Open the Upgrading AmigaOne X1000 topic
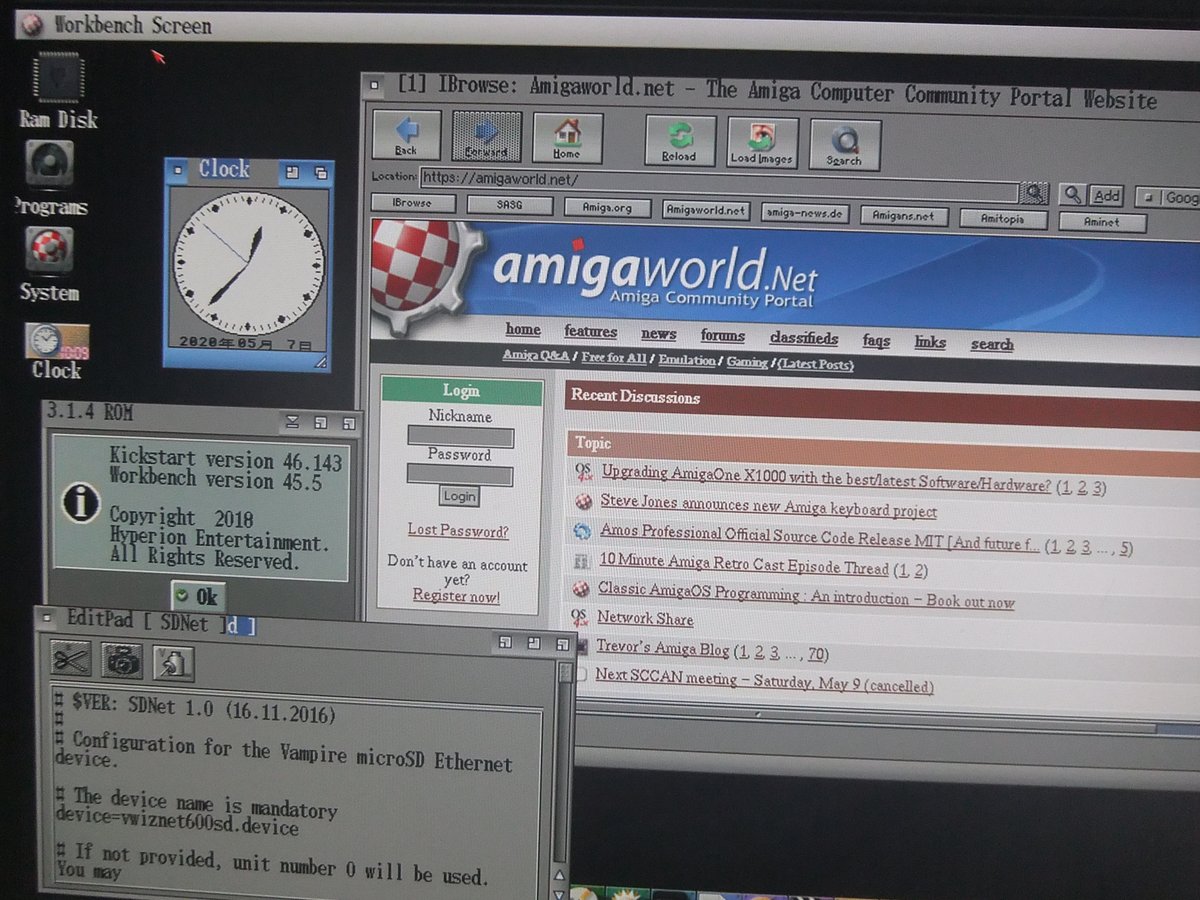Screen dimensions: 1200x900 point(826,479)
